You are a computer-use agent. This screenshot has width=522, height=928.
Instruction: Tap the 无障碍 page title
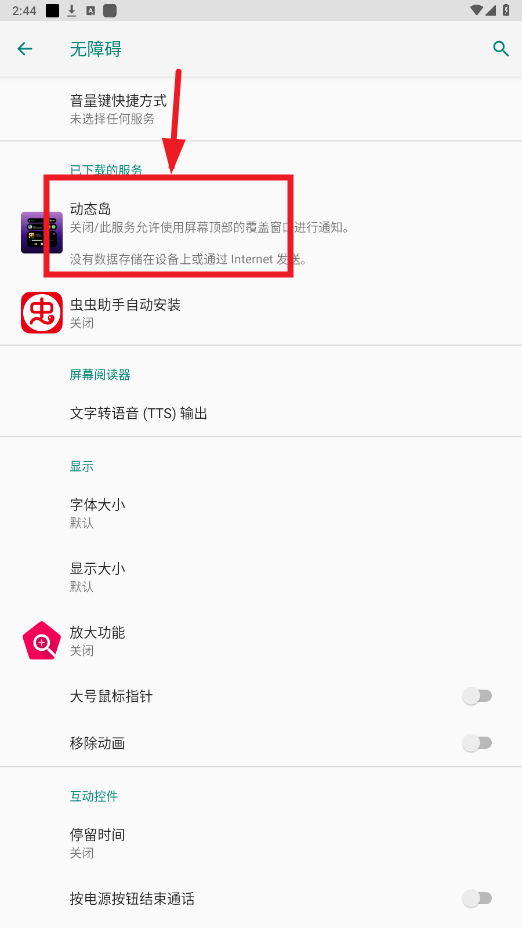[96, 49]
